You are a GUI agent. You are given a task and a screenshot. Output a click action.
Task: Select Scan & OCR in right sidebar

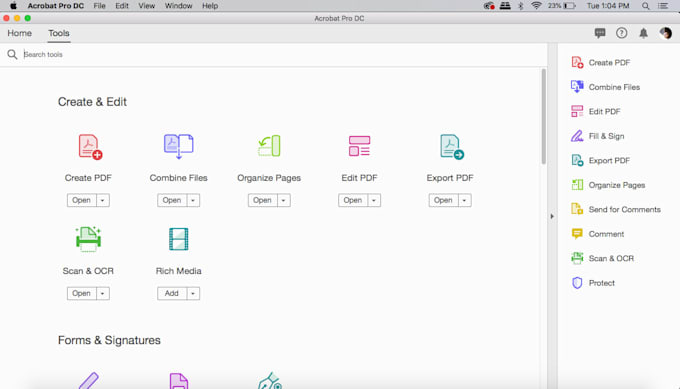pyautogui.click(x=602, y=258)
